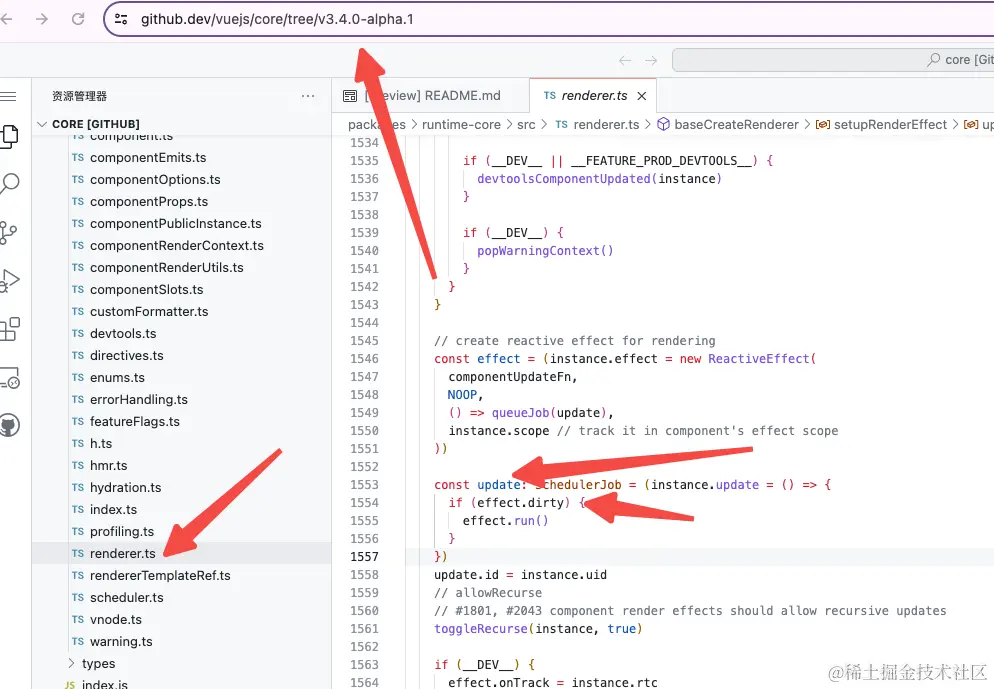994x689 pixels.
Task: Open componentSlots.ts file
Action: tap(146, 290)
